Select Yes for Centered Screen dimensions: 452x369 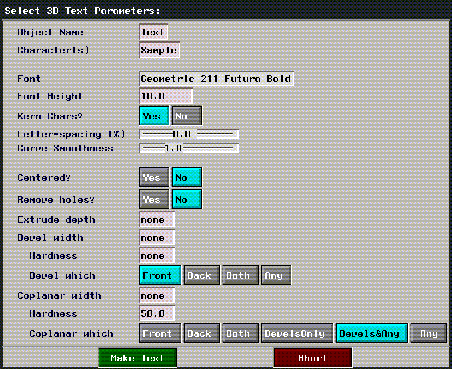coord(154,177)
